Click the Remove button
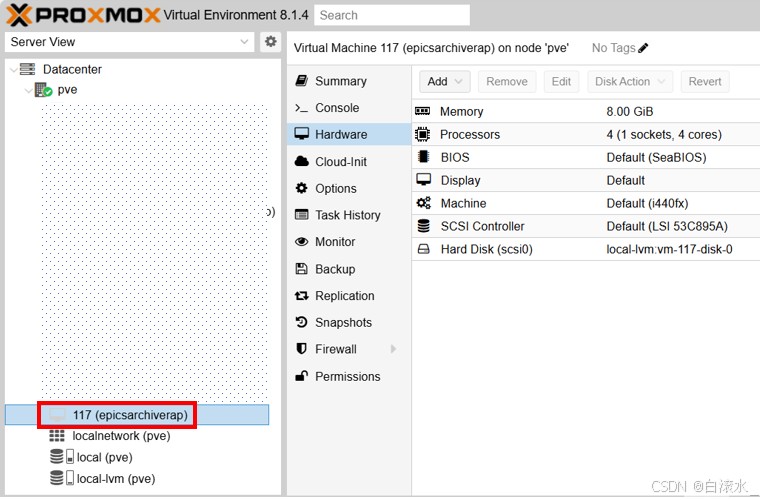 pos(507,82)
